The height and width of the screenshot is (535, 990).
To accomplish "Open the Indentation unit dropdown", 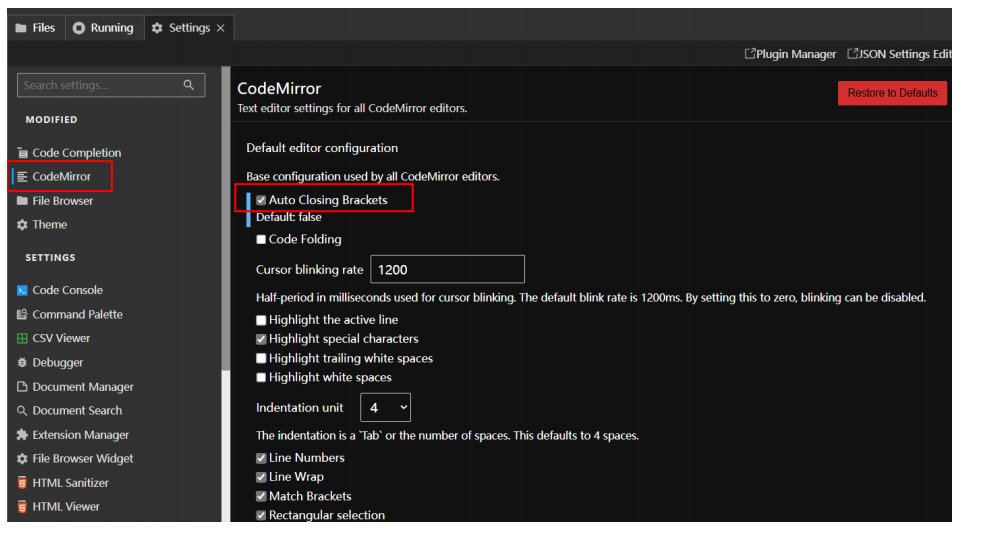I will pos(385,407).
